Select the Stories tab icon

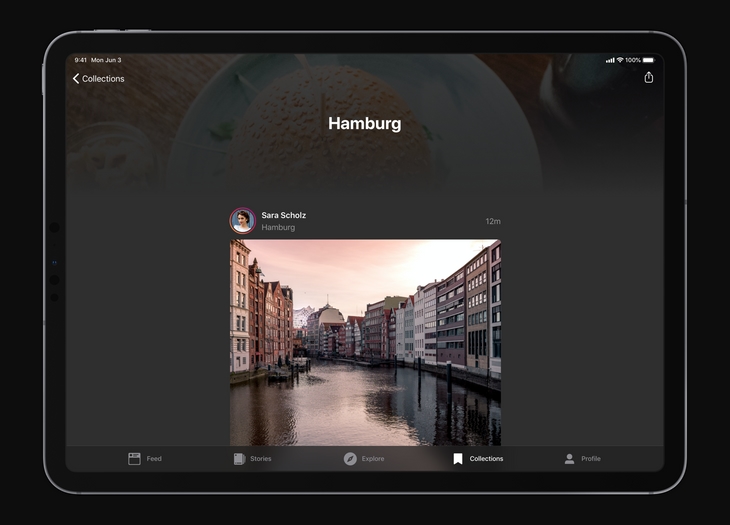239,459
